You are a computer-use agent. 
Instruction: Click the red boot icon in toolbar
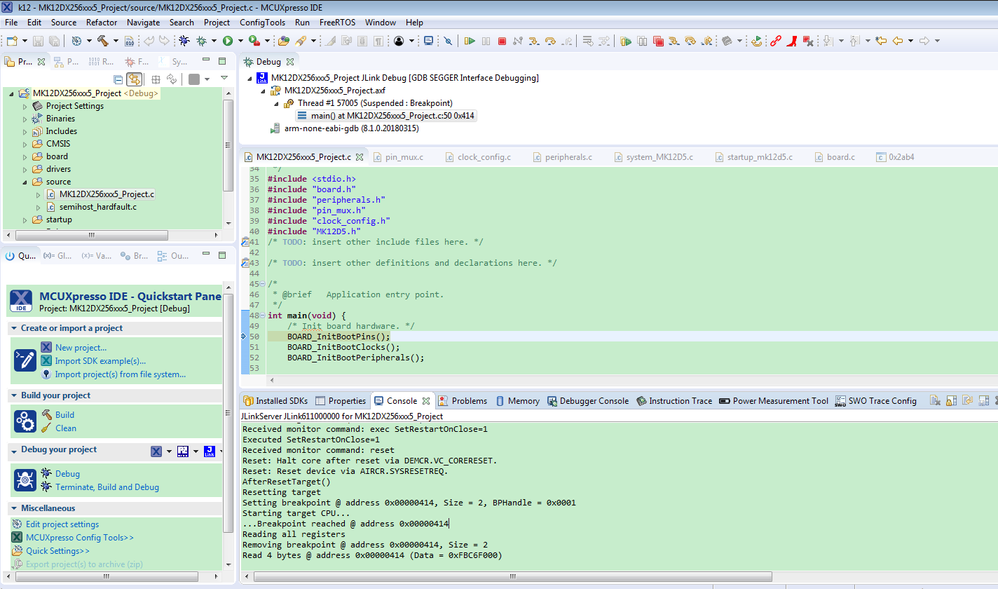click(x=792, y=41)
